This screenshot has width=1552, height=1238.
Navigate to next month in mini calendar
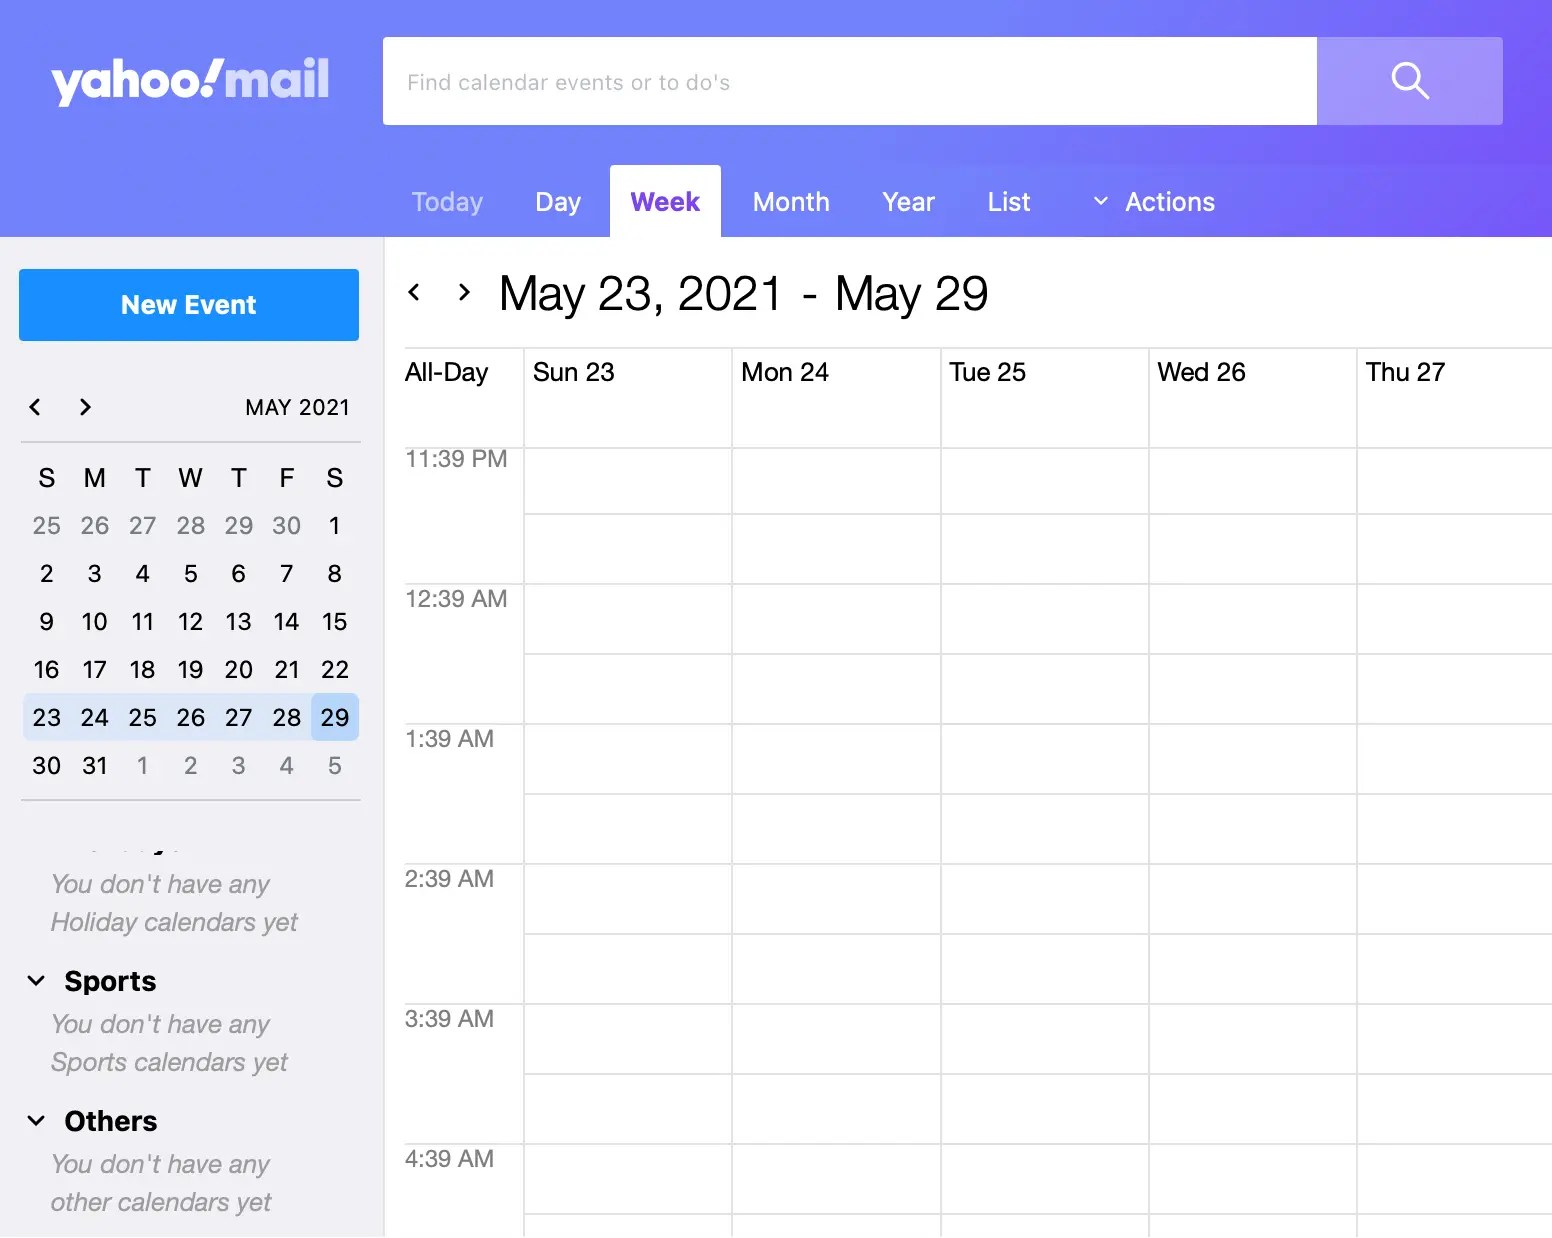[x=85, y=407]
